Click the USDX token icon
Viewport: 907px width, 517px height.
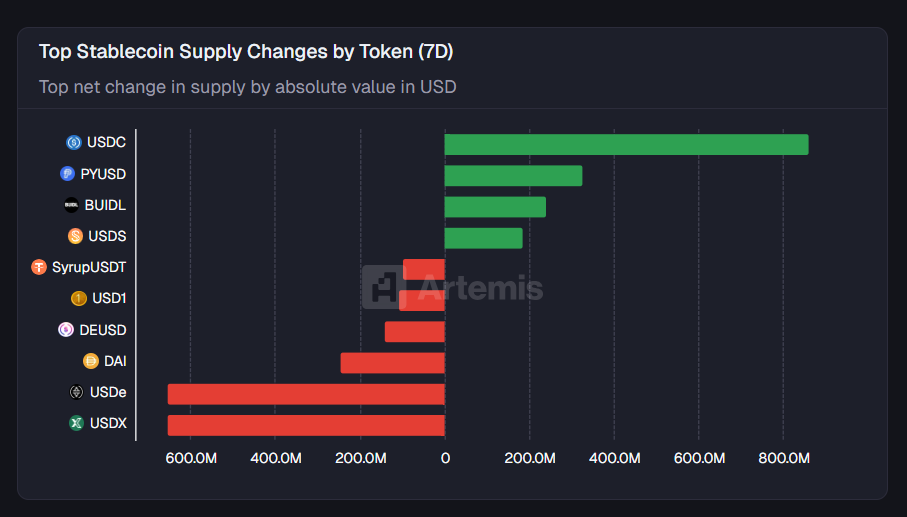click(76, 423)
